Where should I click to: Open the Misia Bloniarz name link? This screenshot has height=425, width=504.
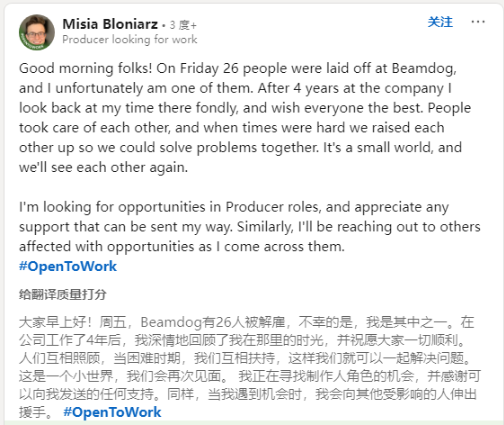110,24
